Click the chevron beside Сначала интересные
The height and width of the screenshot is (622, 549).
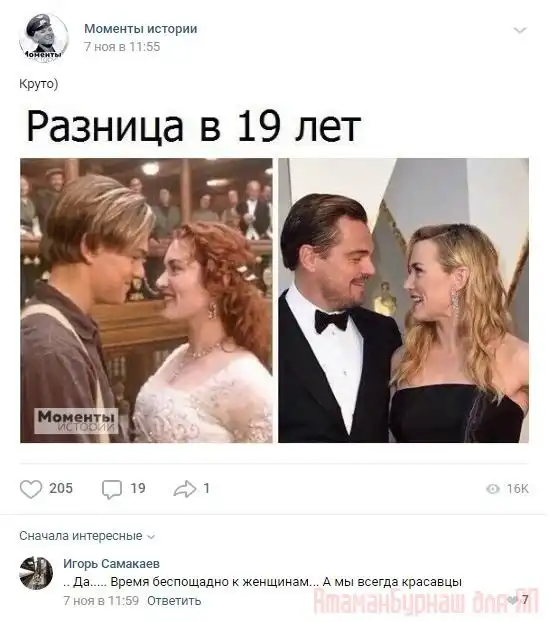click(151, 537)
